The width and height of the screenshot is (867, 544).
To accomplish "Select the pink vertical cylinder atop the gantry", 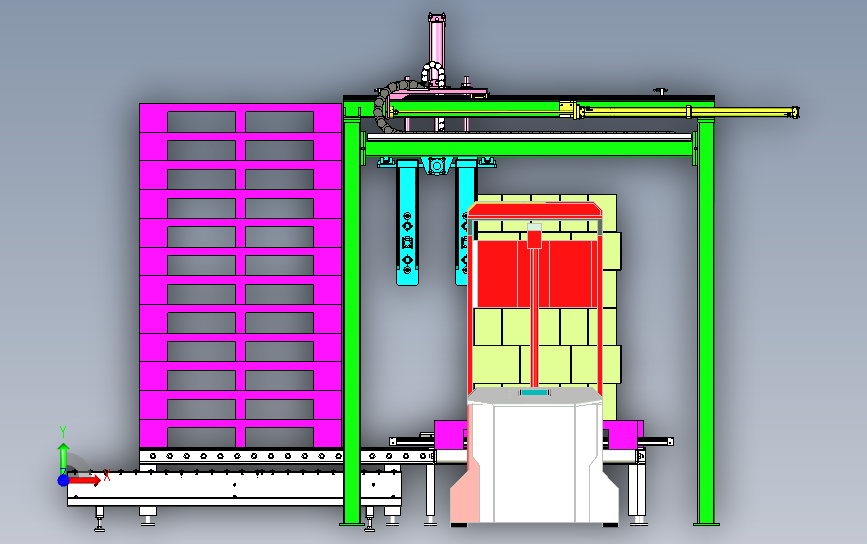I will coord(436,44).
